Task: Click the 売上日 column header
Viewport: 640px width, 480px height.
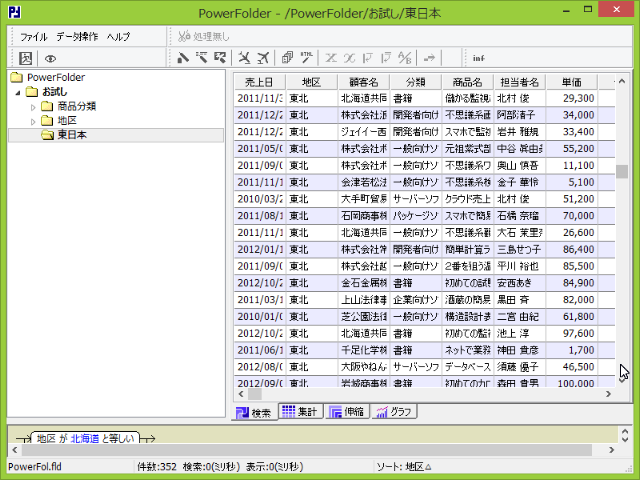Action: click(260, 82)
